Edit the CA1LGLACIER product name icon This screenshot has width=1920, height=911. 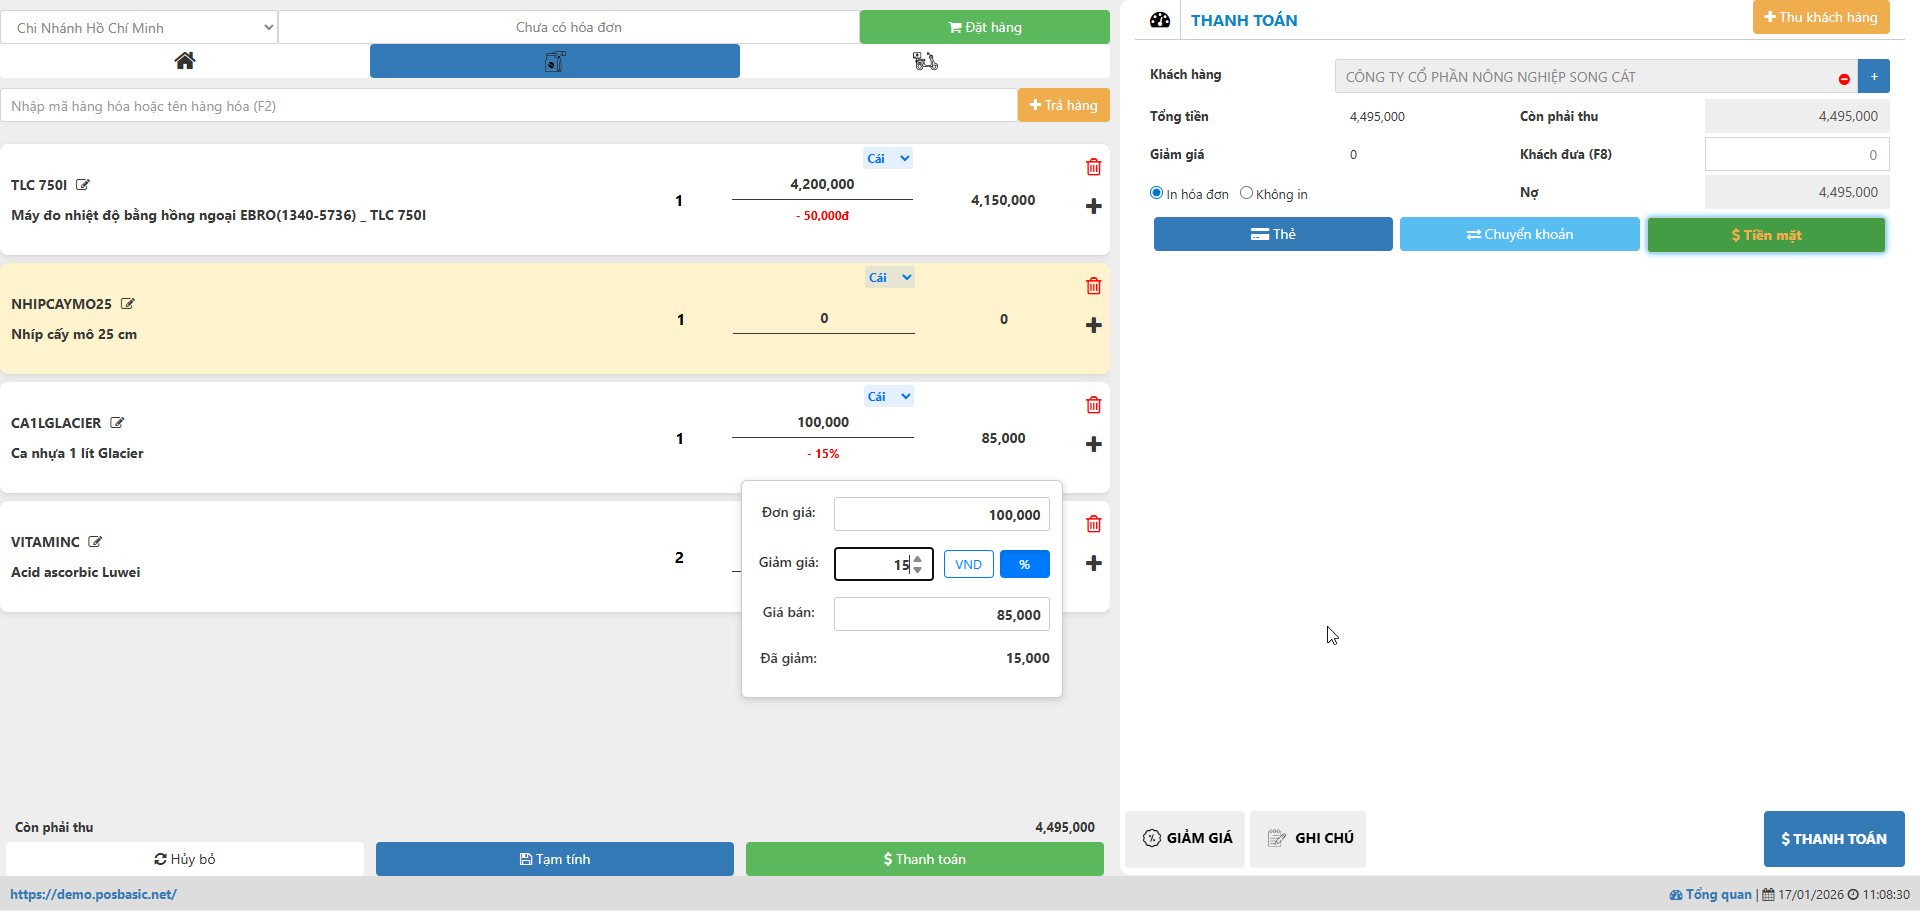click(117, 423)
